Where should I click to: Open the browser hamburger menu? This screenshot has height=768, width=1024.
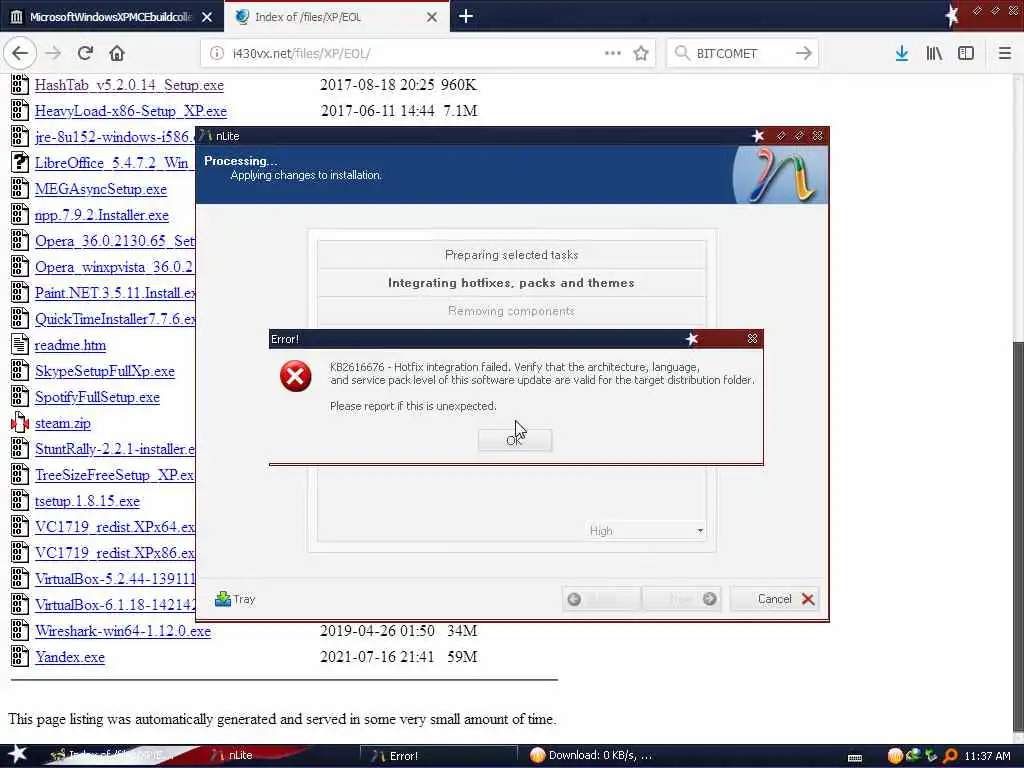tap(1004, 54)
